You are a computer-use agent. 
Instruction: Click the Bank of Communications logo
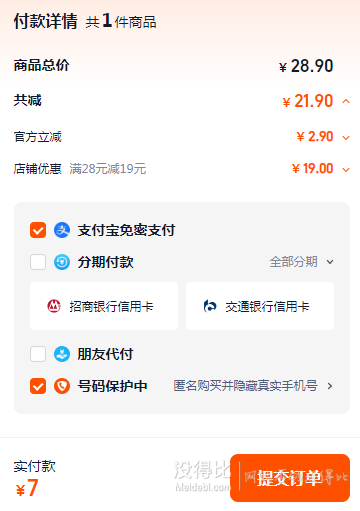point(210,306)
